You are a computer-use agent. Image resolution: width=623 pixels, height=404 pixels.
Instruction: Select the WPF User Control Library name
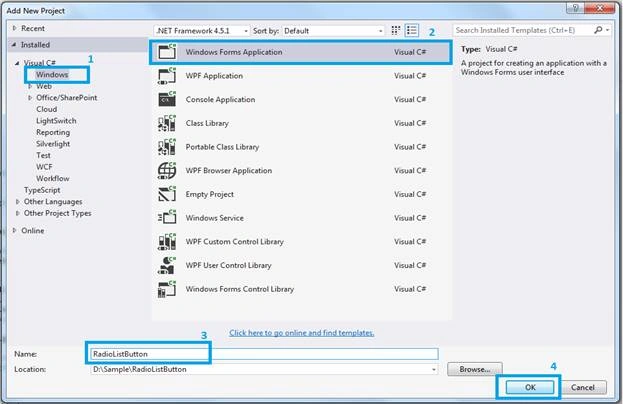[x=228, y=265]
